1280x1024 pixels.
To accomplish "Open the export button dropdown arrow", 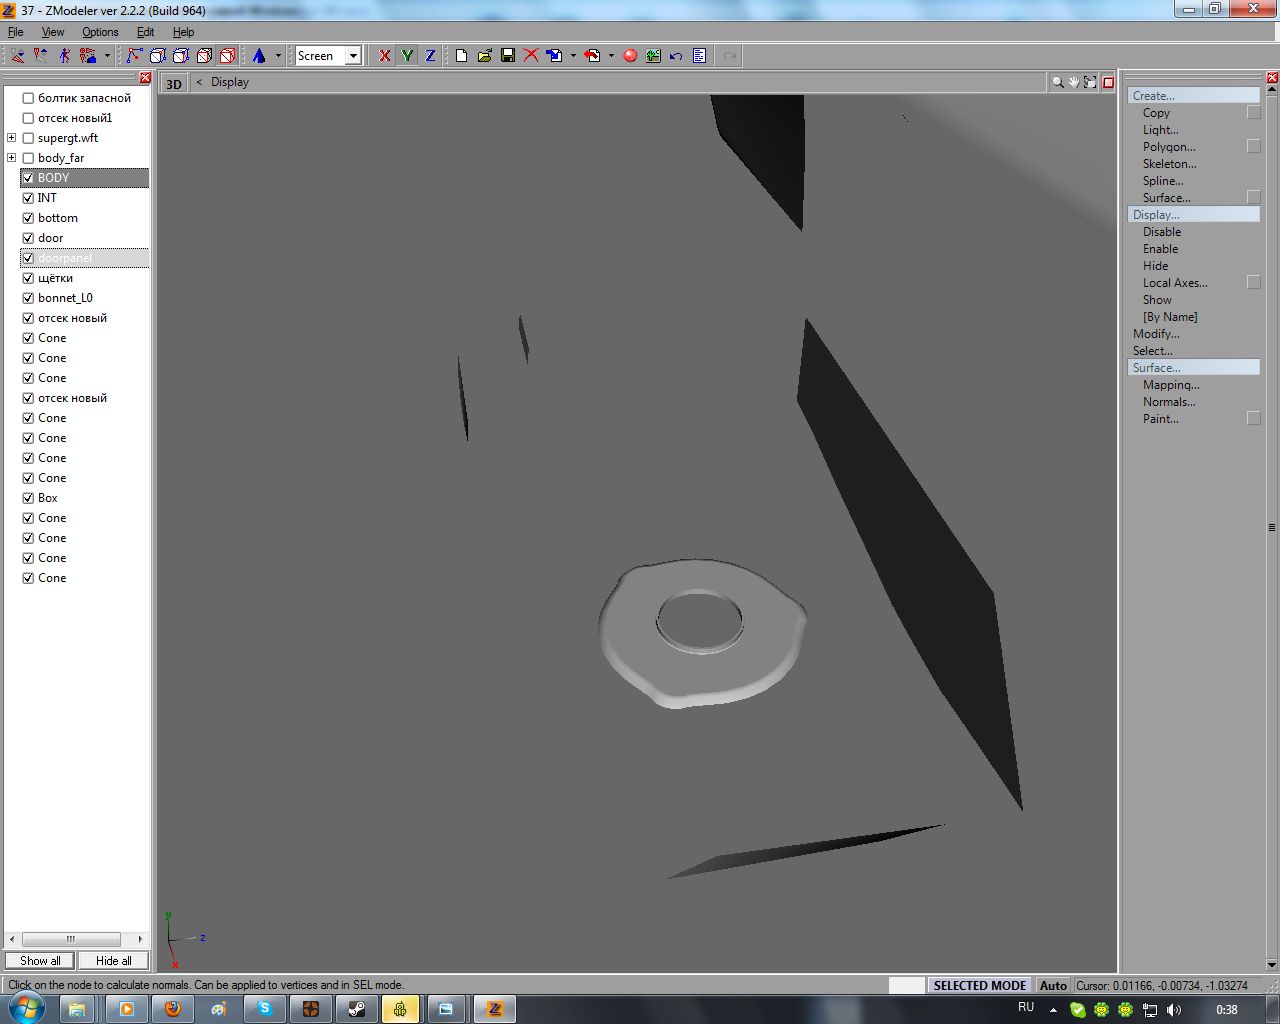I will tap(611, 56).
